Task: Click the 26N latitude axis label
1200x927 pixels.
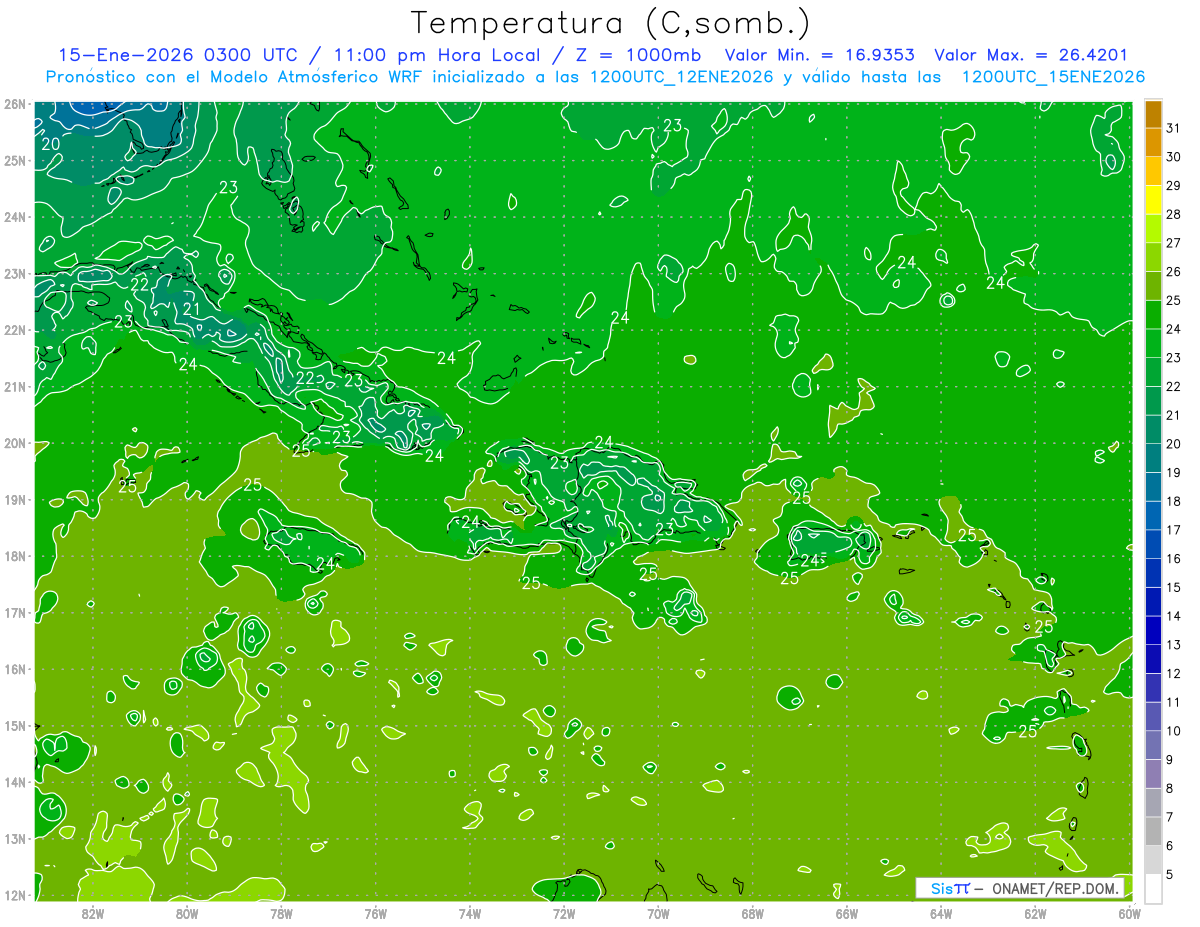Action: (14, 104)
